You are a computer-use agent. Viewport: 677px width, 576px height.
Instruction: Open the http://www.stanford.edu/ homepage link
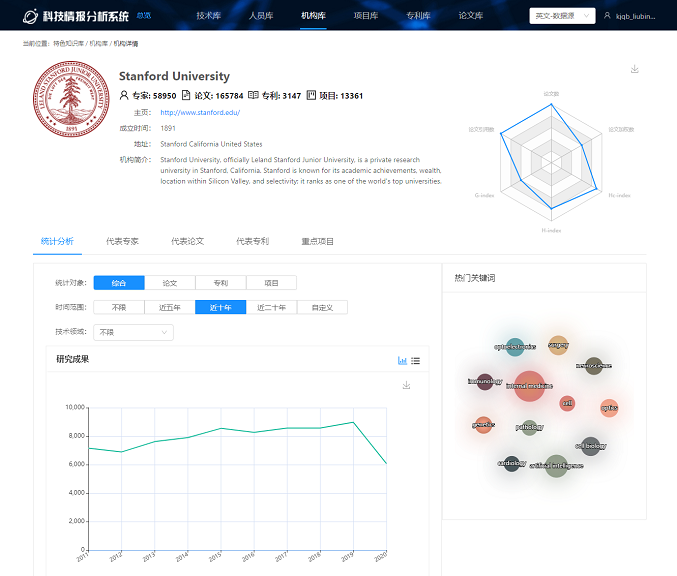pyautogui.click(x=200, y=112)
